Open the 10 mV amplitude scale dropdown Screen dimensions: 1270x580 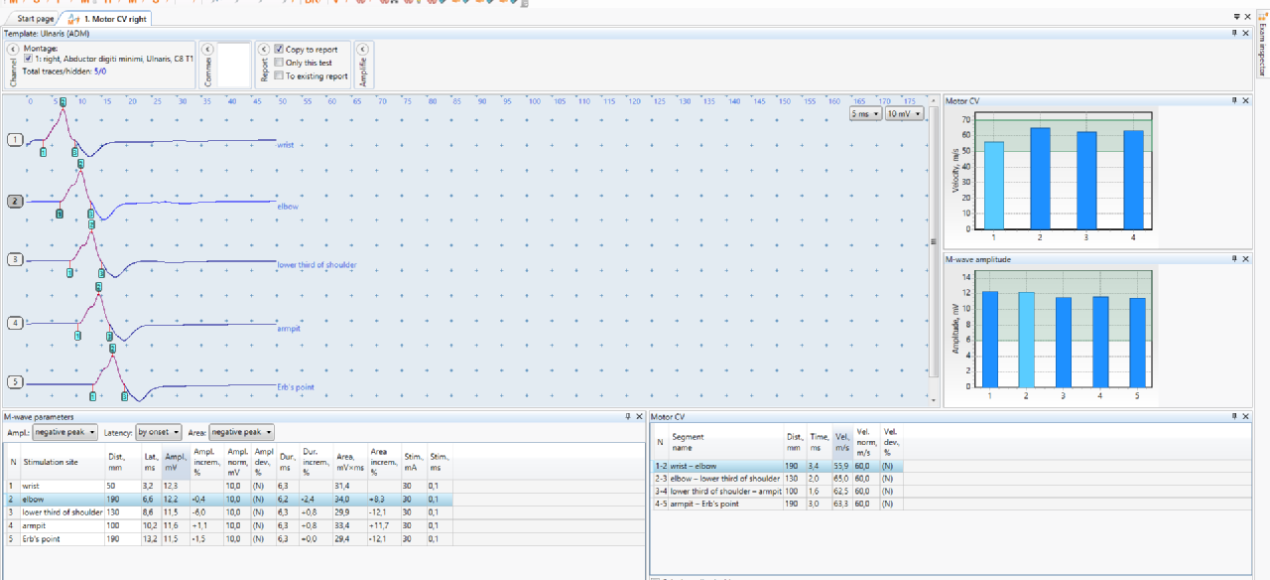905,114
